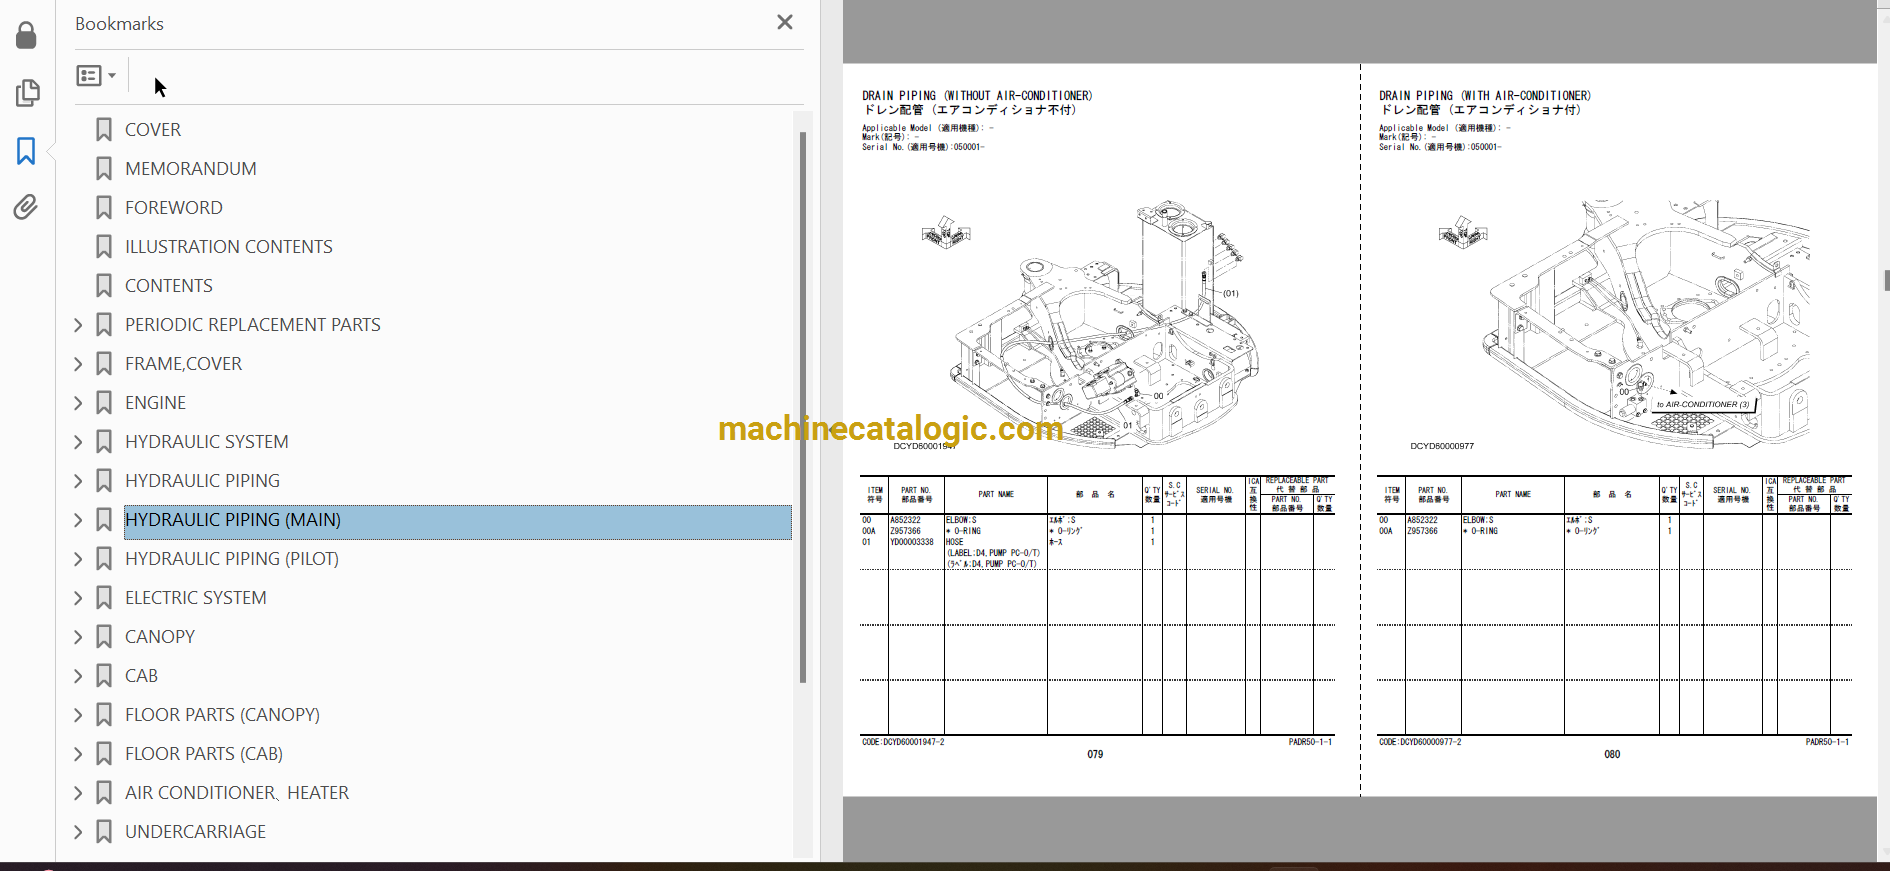
Task: Click the bookmark icon beside CAB
Action: coord(104,676)
